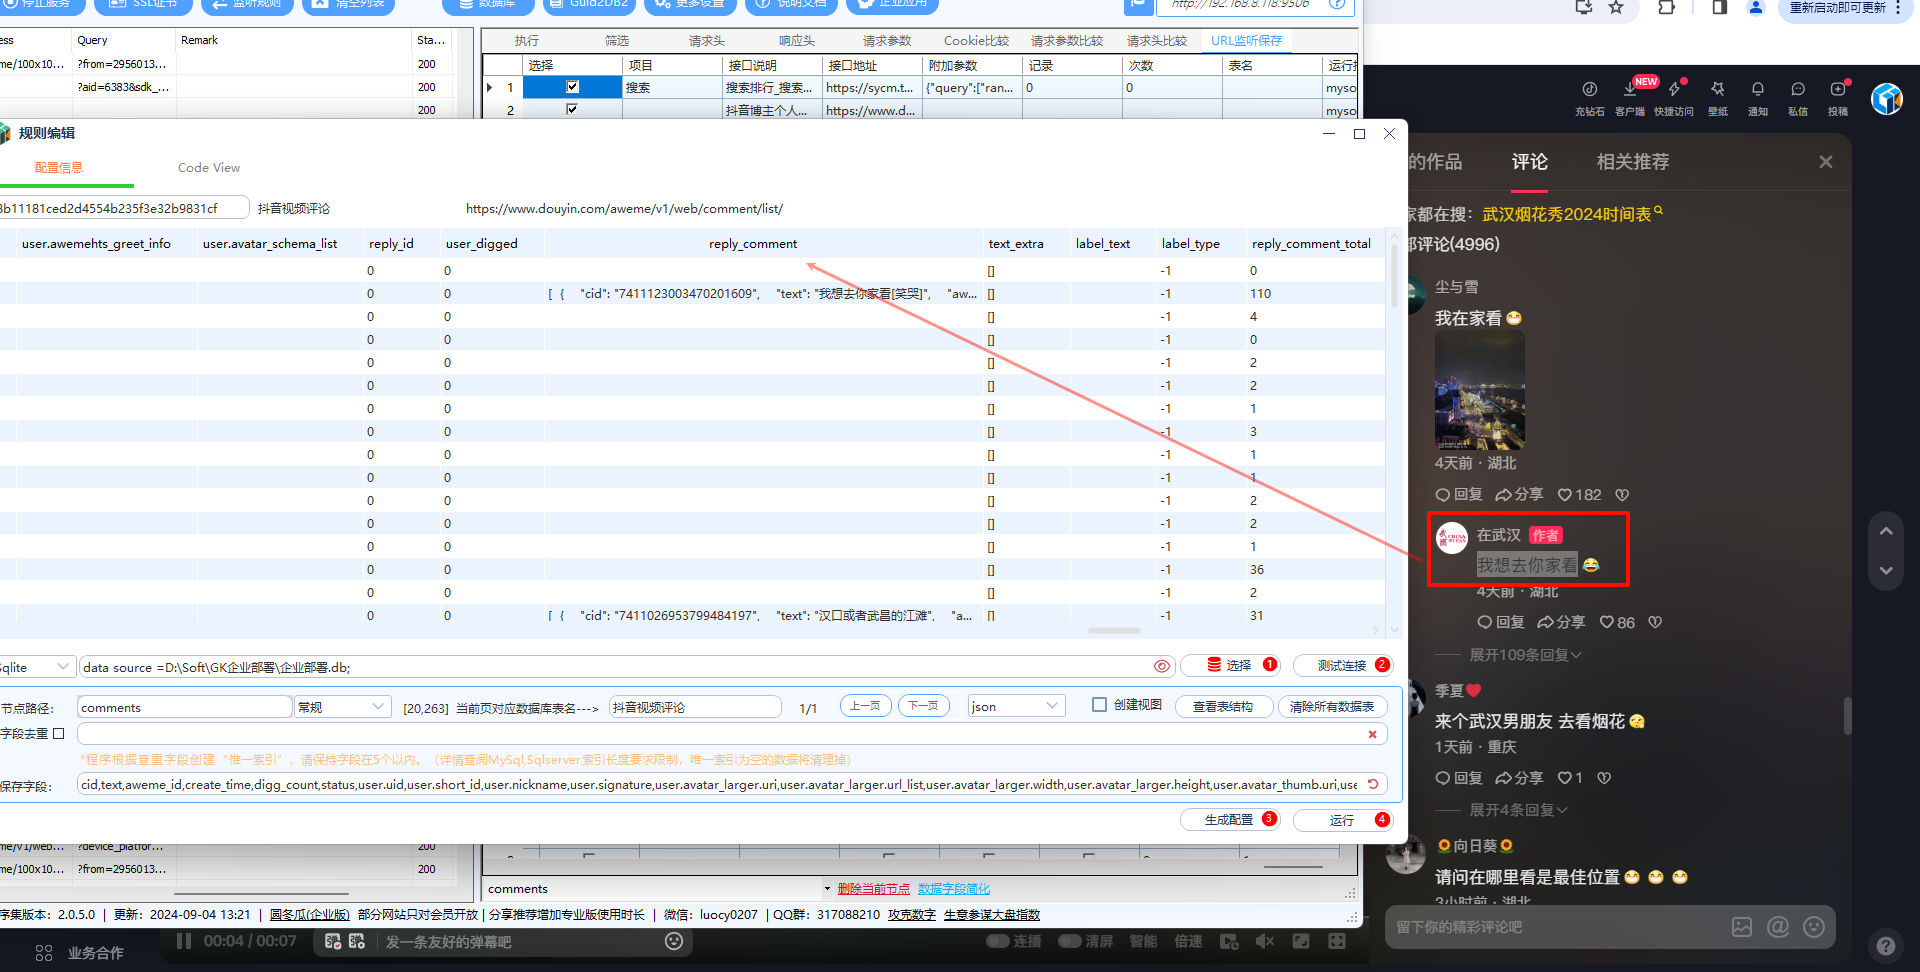
Task: Open emoji picker in comment box
Action: (1814, 927)
